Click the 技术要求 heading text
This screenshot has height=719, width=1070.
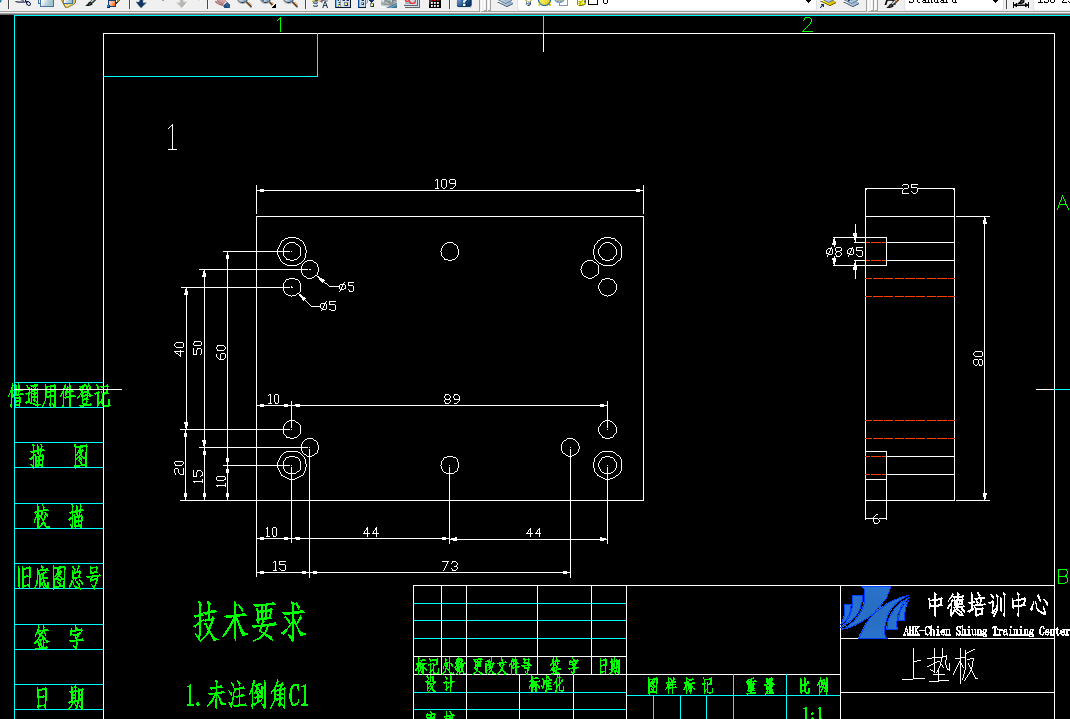pyautogui.click(x=250, y=621)
